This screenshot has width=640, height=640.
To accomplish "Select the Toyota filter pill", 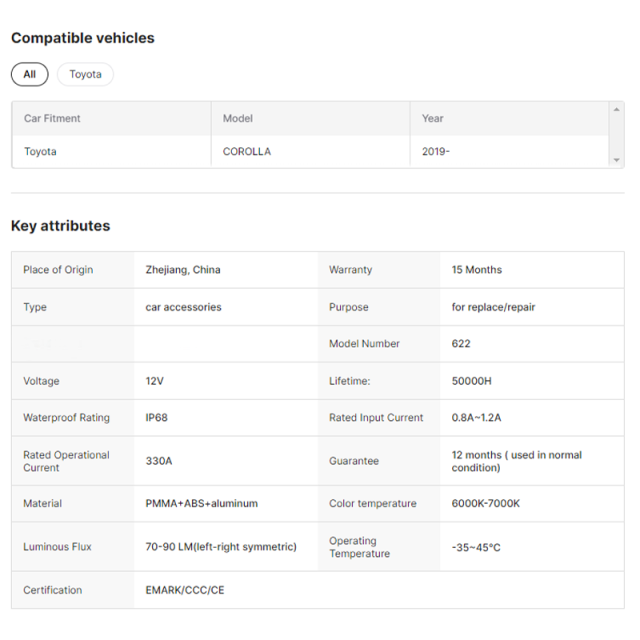I will coord(85,74).
